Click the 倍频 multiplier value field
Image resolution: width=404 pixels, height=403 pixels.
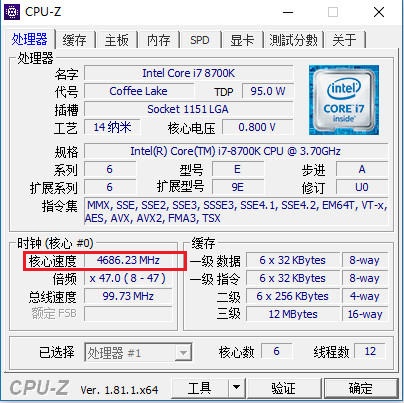coord(128,278)
